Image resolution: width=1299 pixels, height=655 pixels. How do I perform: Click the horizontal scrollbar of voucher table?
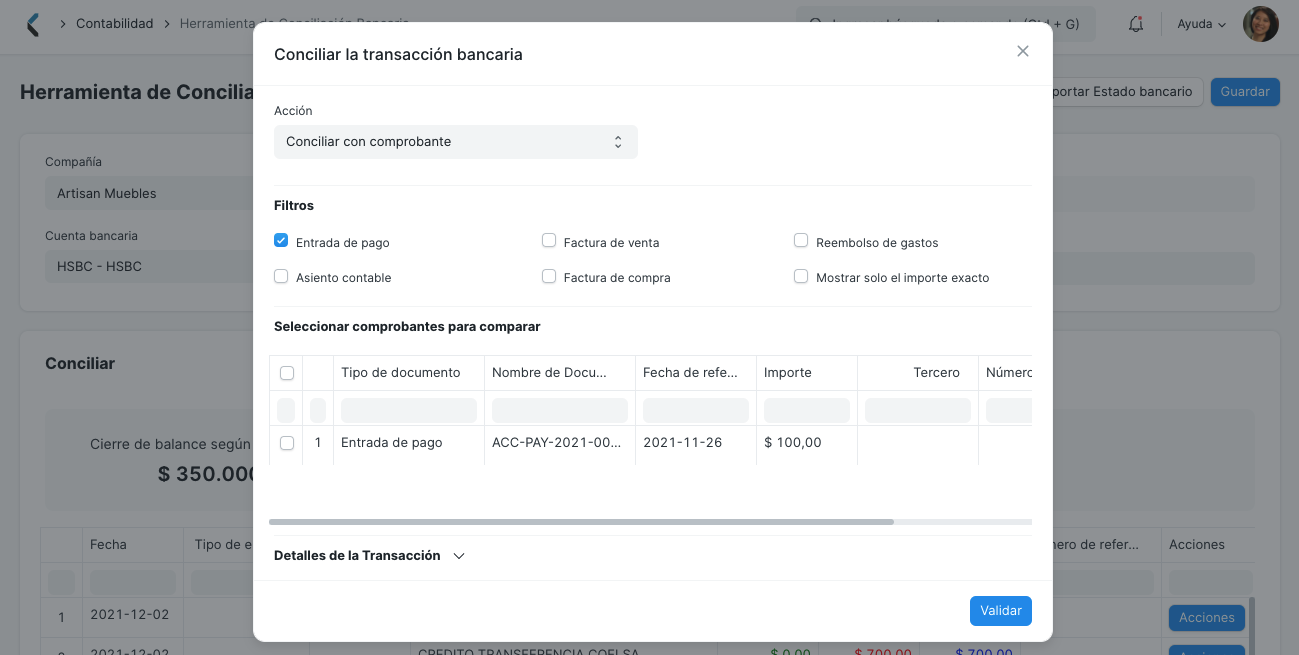(581, 522)
